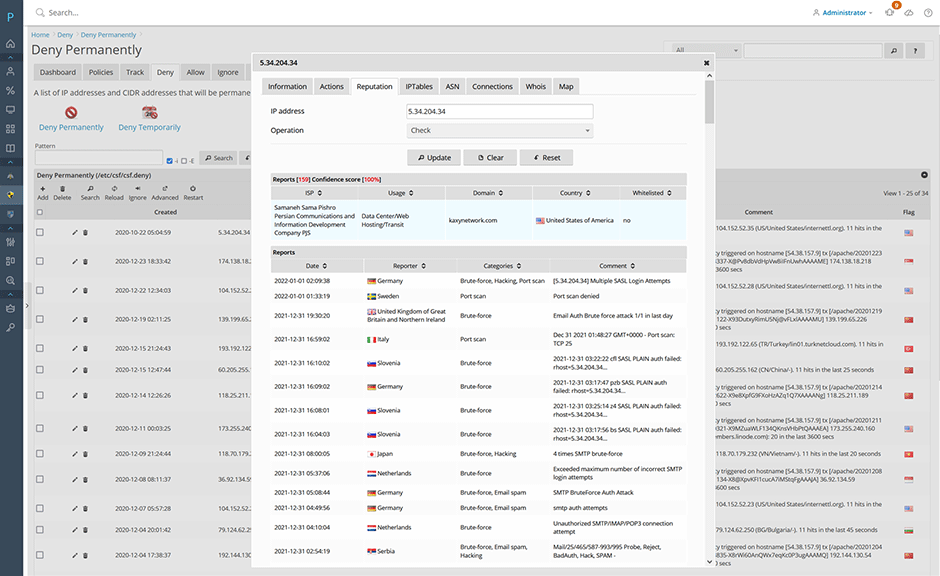Open the Operation dropdown set to Check
Screen dimensions: 940x576
(499, 130)
